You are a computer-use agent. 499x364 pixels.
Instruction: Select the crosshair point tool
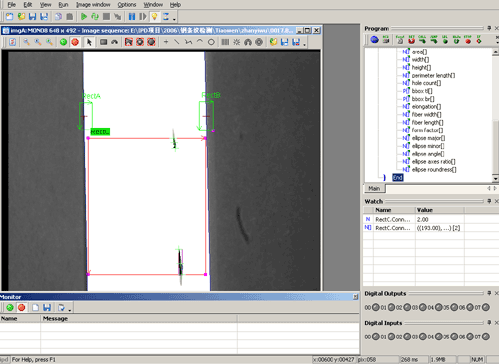pos(166,42)
